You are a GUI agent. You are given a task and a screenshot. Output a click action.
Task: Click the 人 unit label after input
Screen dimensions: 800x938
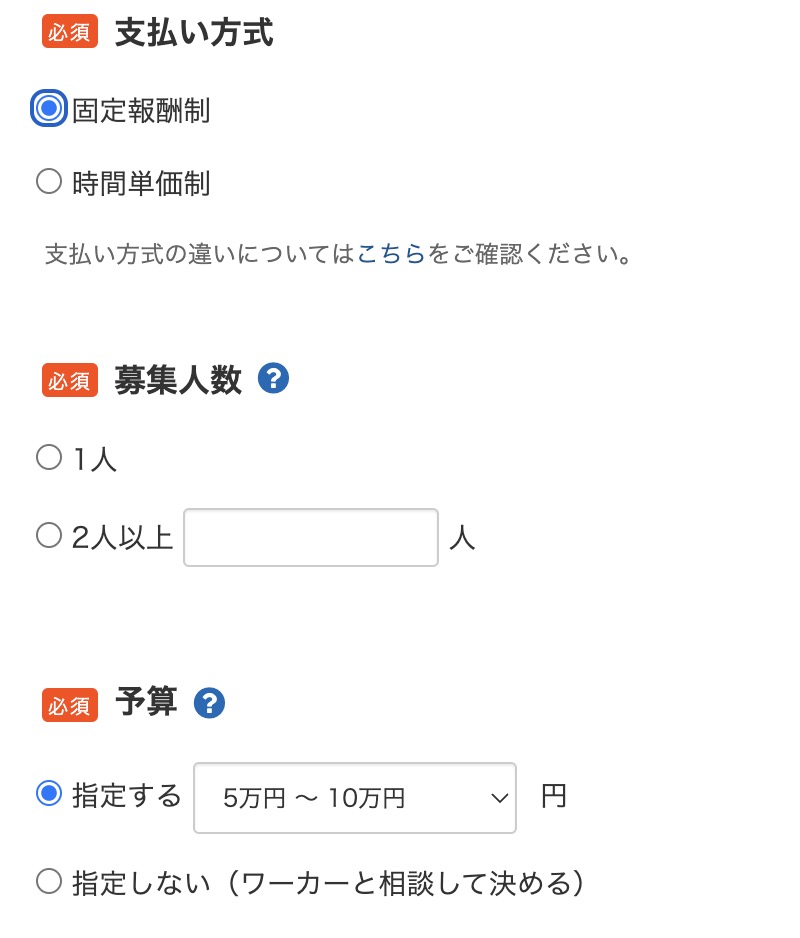[x=462, y=538]
